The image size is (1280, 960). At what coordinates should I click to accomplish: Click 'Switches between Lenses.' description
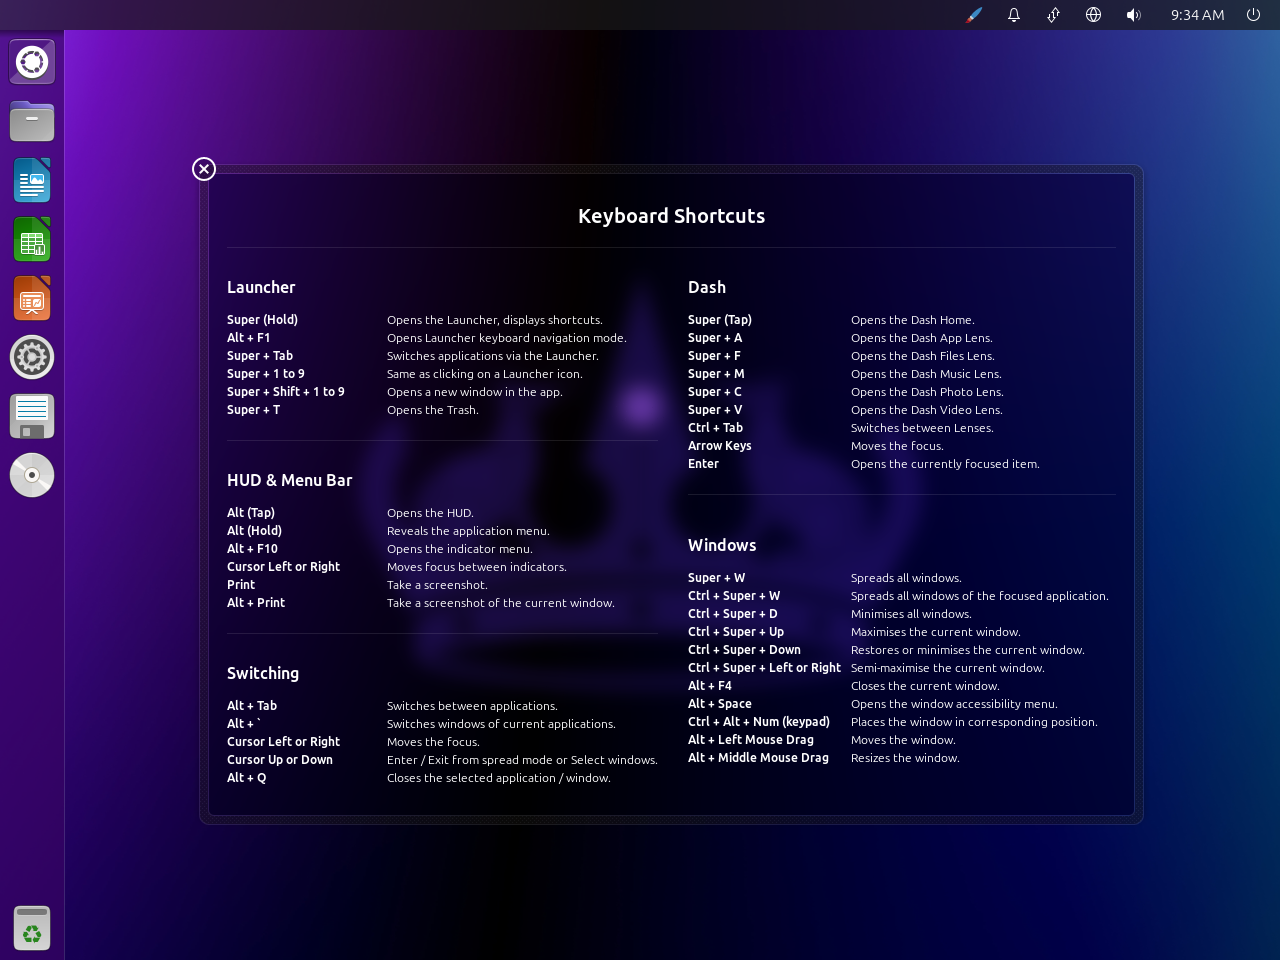pyautogui.click(x=922, y=428)
